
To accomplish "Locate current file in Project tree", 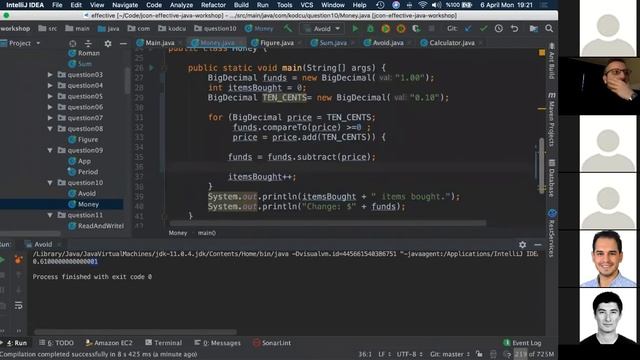I will (x=73, y=43).
